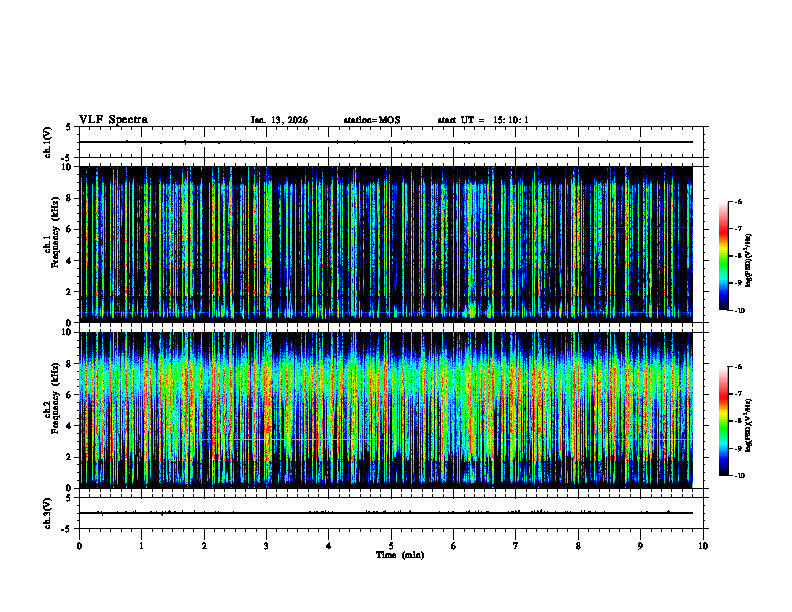Click the ch.3 voltage waveform strip
This screenshot has height=612, width=792.
pos(391,513)
